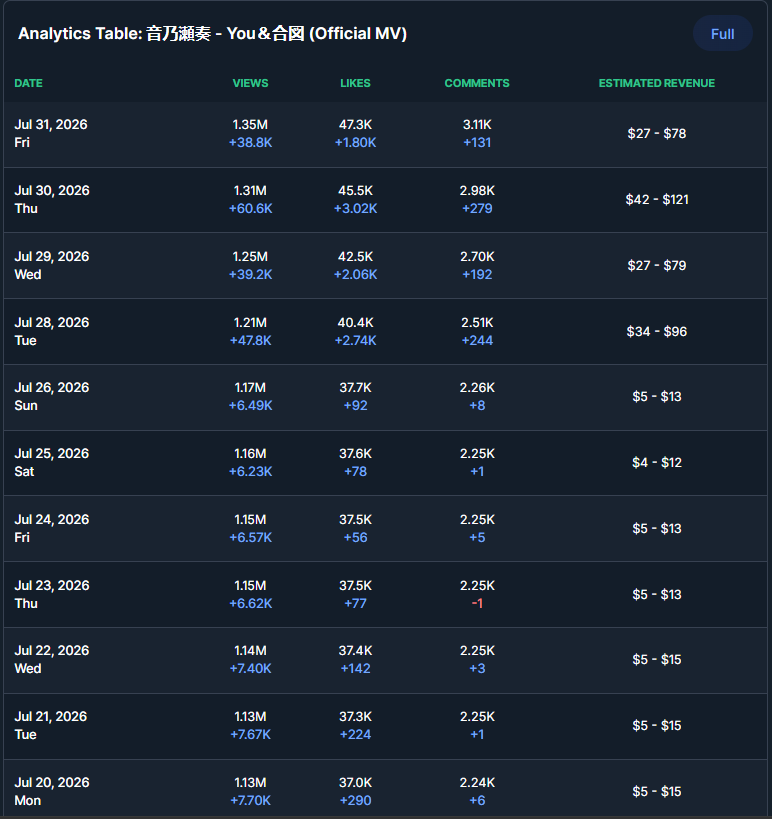
Task: Click the +244 comments change
Action: [477, 341]
